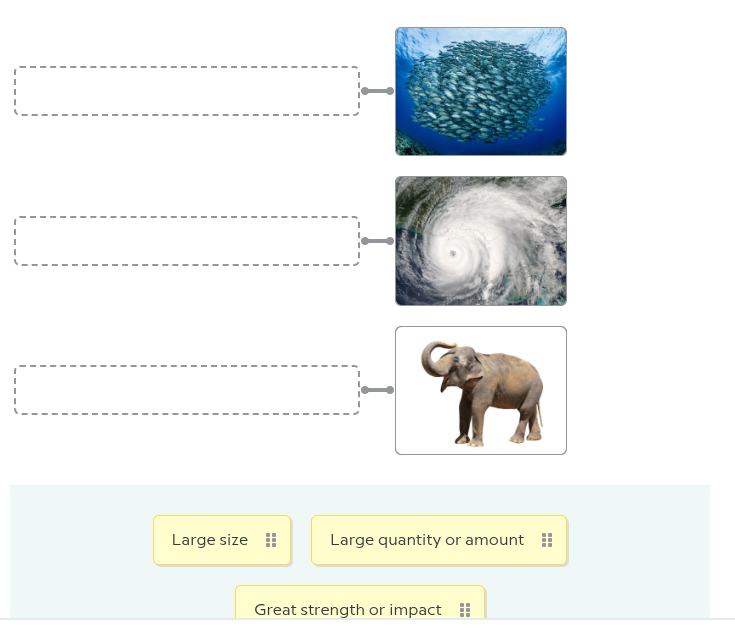This screenshot has height=631, width=735.
Task: Click the empty drop box for the fish photo
Action: click(x=187, y=91)
